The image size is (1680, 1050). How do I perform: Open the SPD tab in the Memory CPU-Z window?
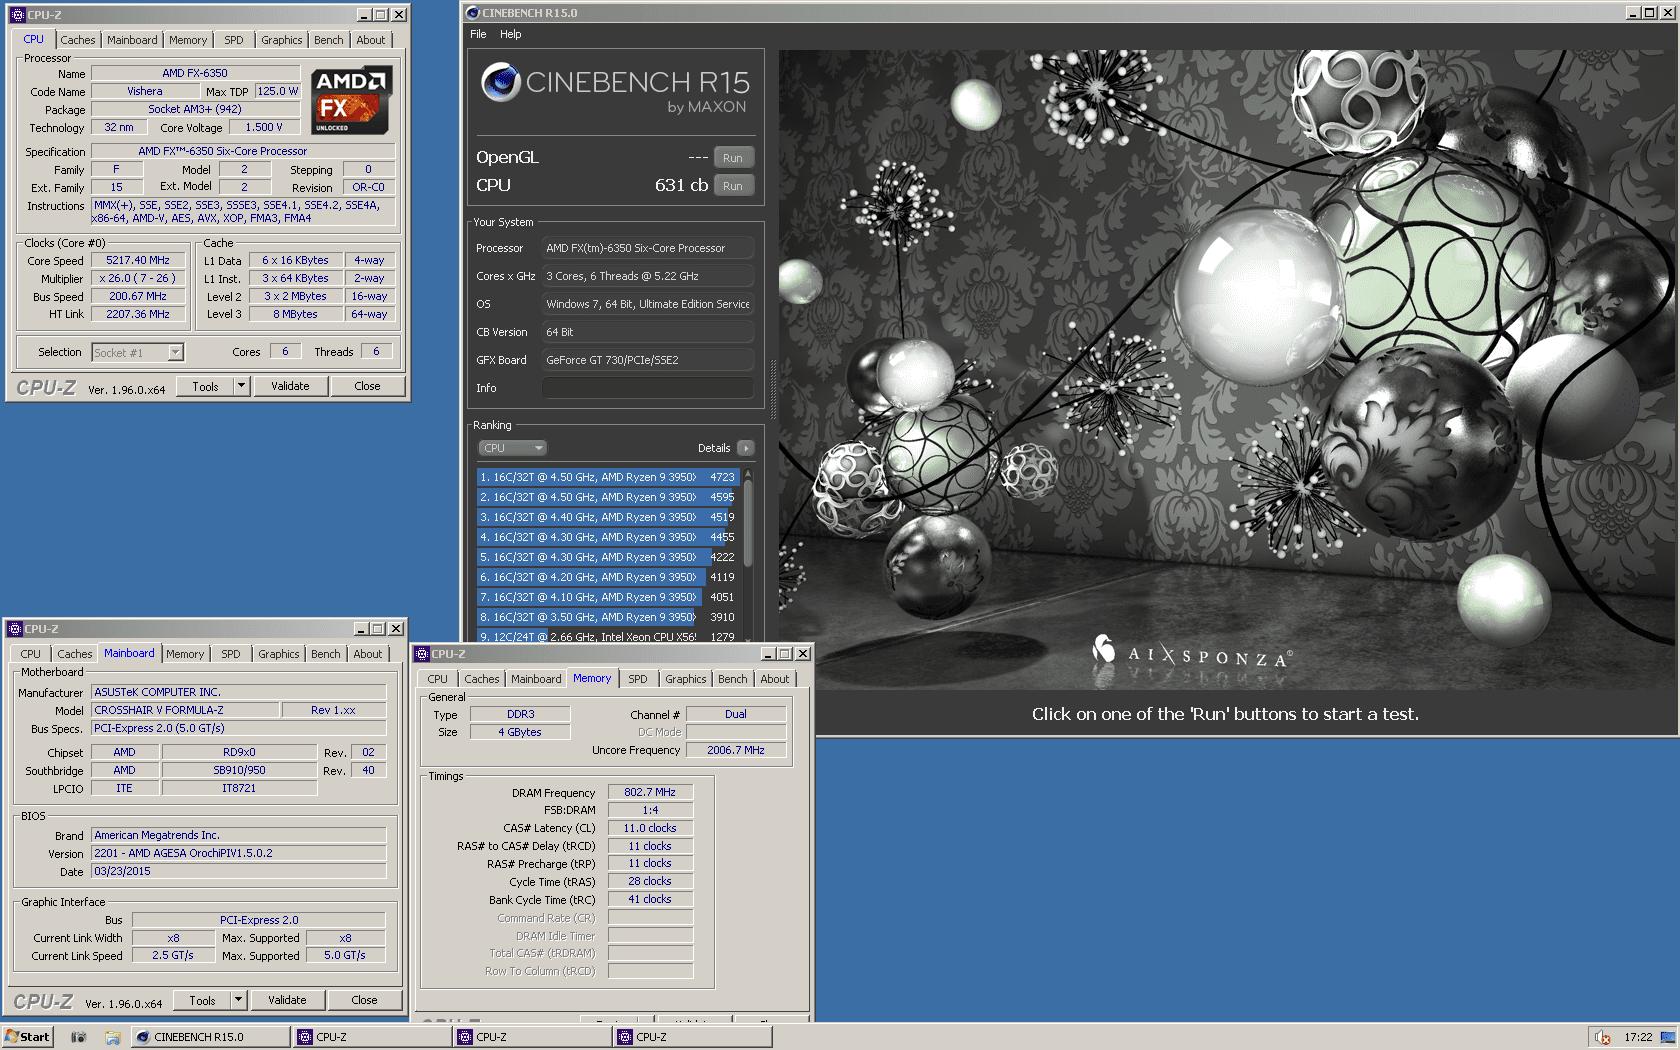[x=638, y=679]
